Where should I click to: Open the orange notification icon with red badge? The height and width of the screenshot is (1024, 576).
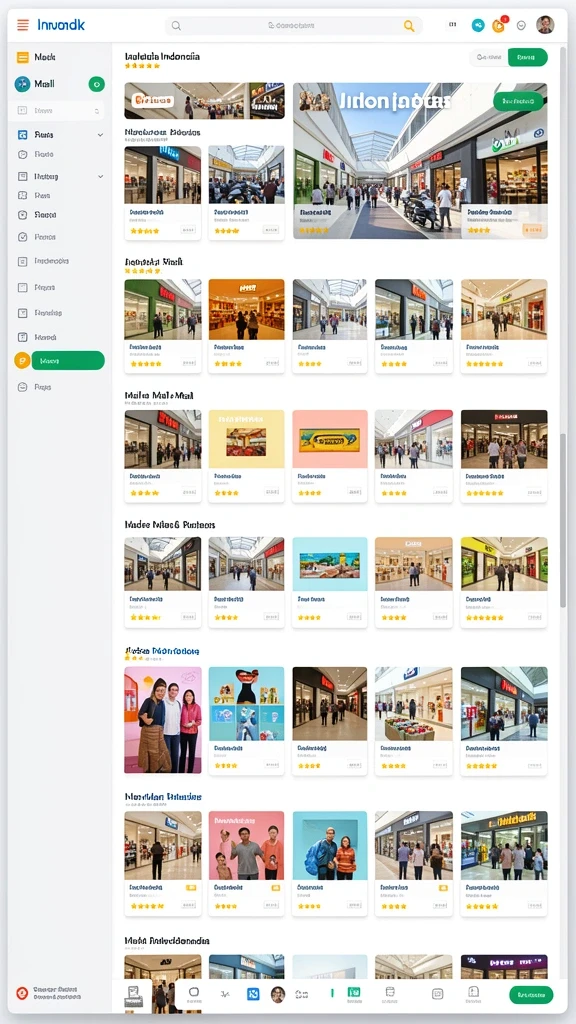[x=498, y=25]
